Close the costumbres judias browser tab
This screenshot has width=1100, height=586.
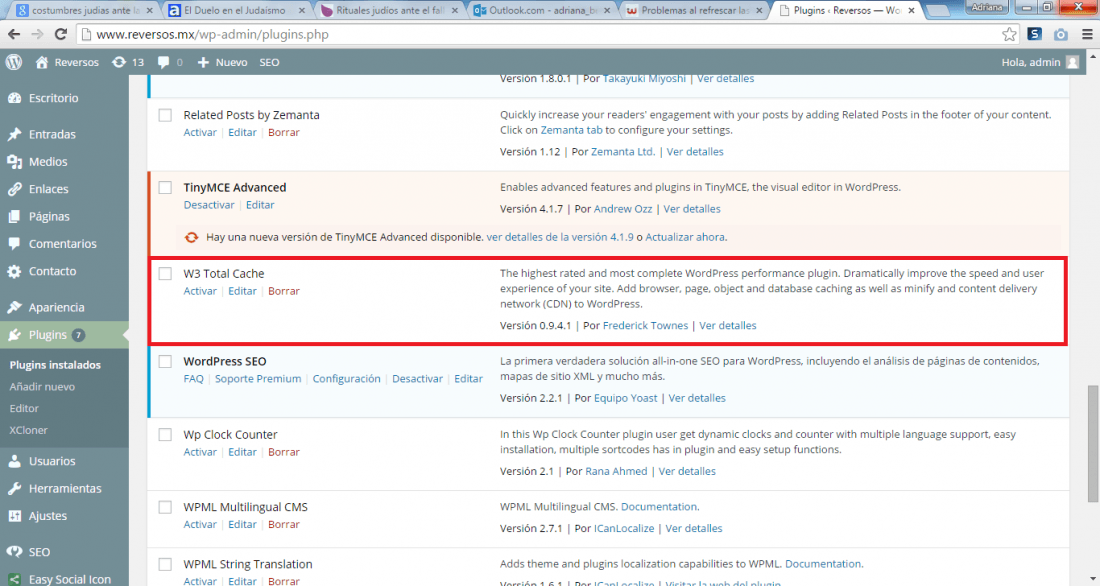(x=149, y=11)
